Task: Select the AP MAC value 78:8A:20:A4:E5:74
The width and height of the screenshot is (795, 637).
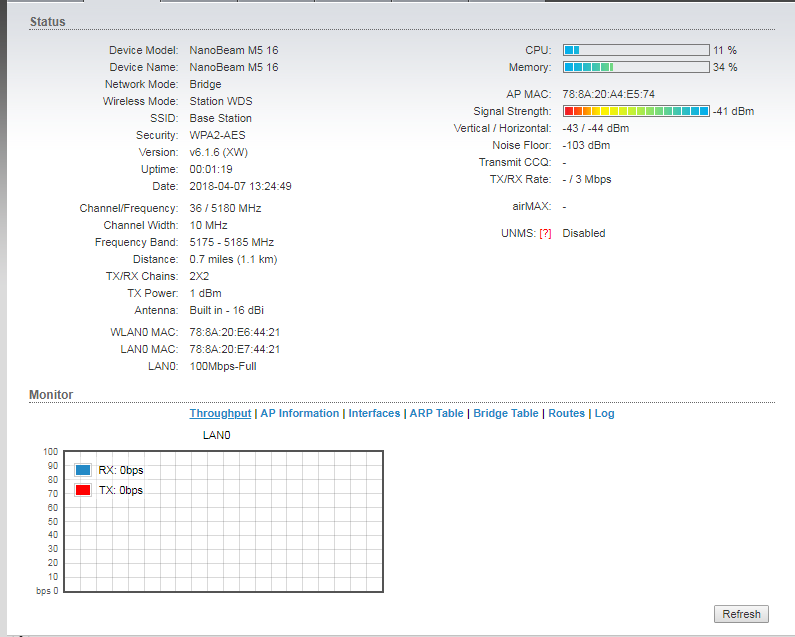Action: (x=608, y=94)
